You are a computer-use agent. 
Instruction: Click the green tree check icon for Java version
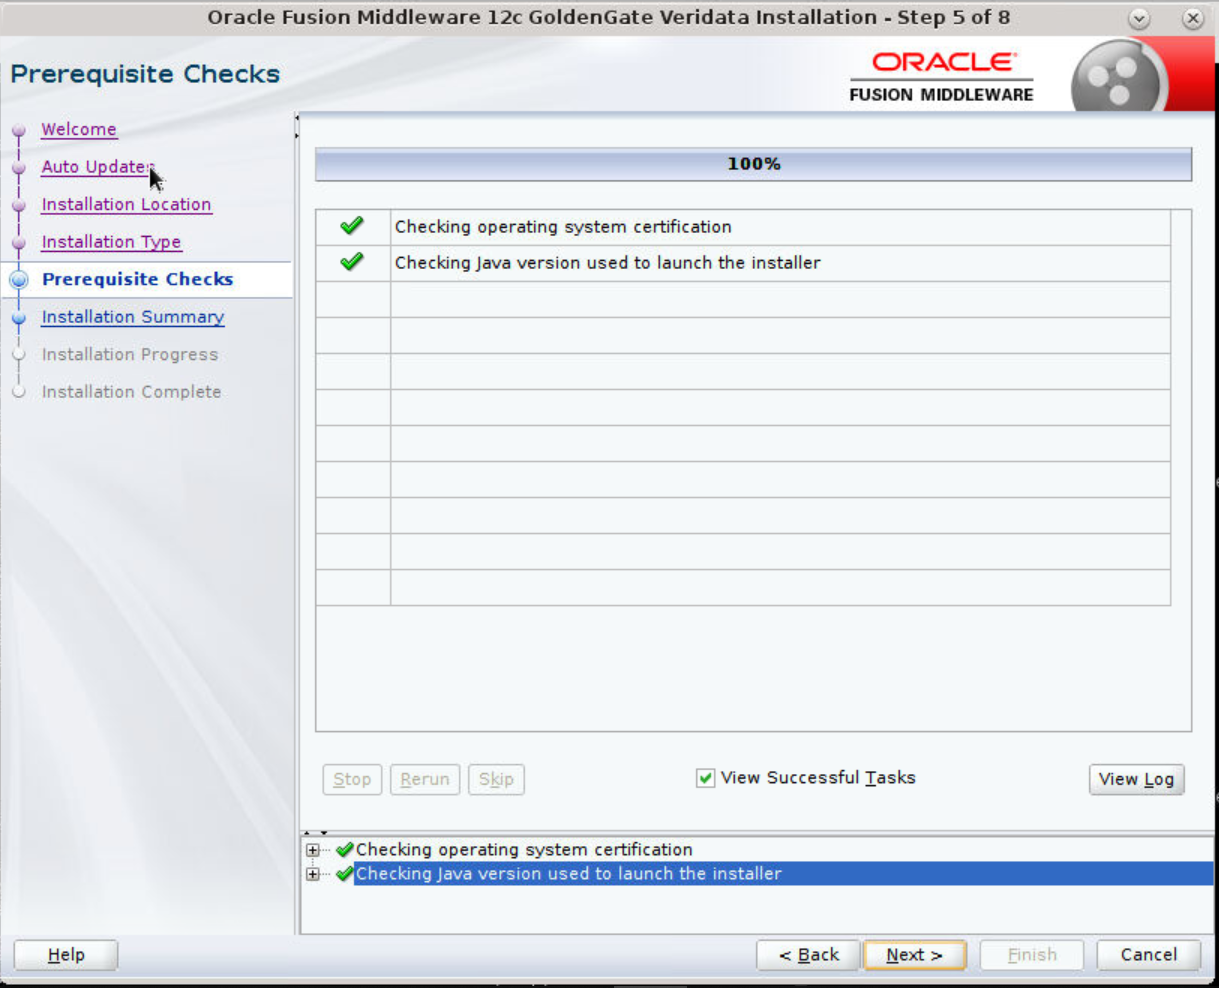pos(345,874)
